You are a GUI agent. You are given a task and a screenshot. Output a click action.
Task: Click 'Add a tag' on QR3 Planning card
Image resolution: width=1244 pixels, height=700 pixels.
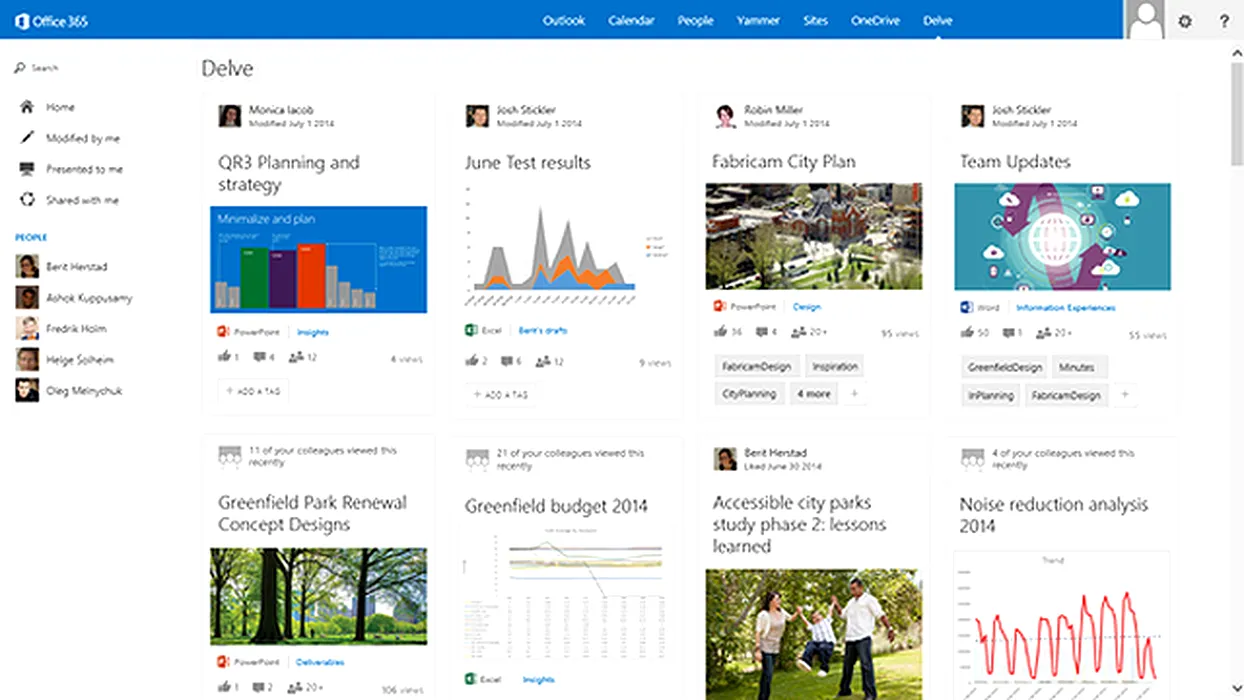(x=252, y=391)
